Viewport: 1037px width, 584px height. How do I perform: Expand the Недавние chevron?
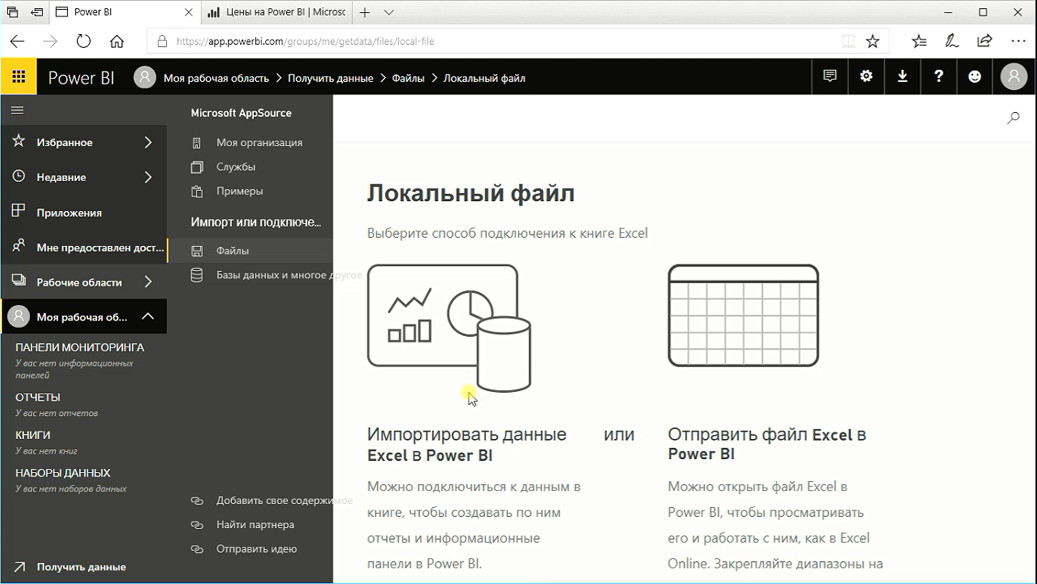point(148,177)
